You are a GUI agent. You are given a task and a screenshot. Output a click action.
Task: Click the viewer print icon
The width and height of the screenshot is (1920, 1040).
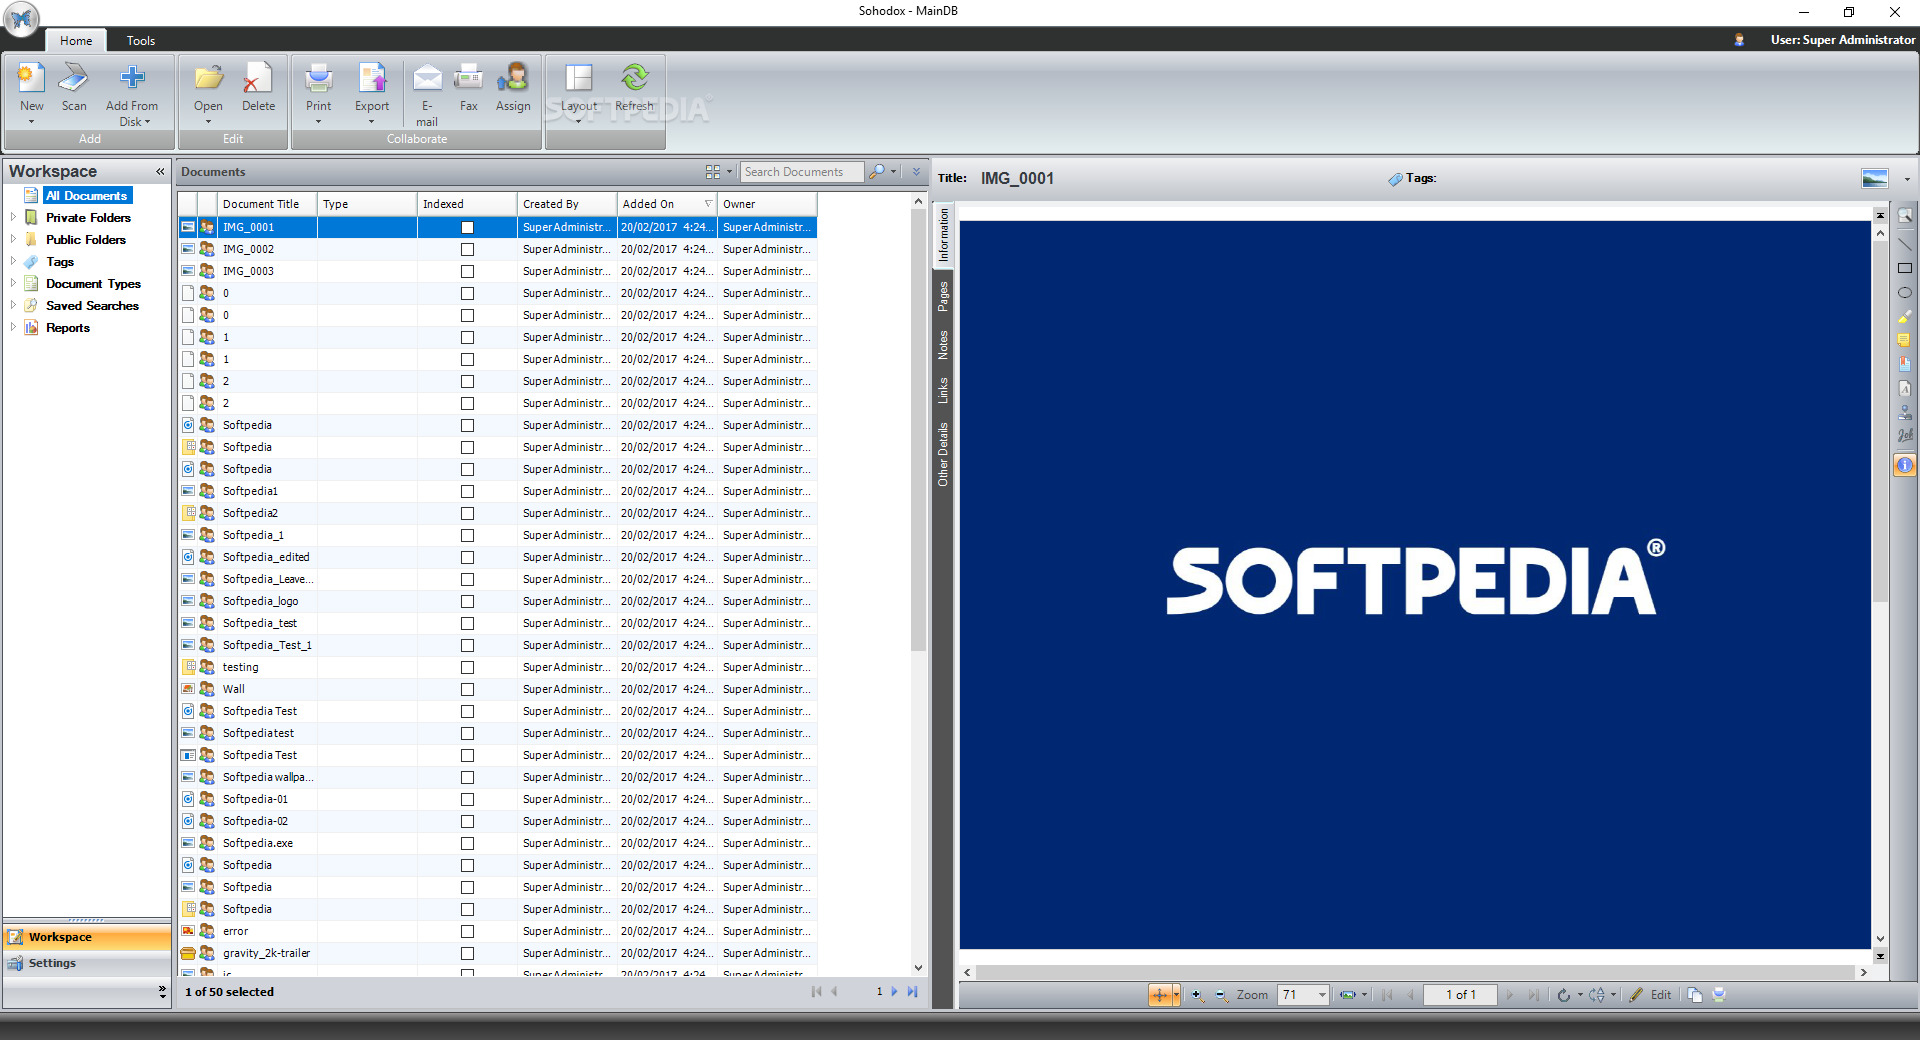point(1719,995)
